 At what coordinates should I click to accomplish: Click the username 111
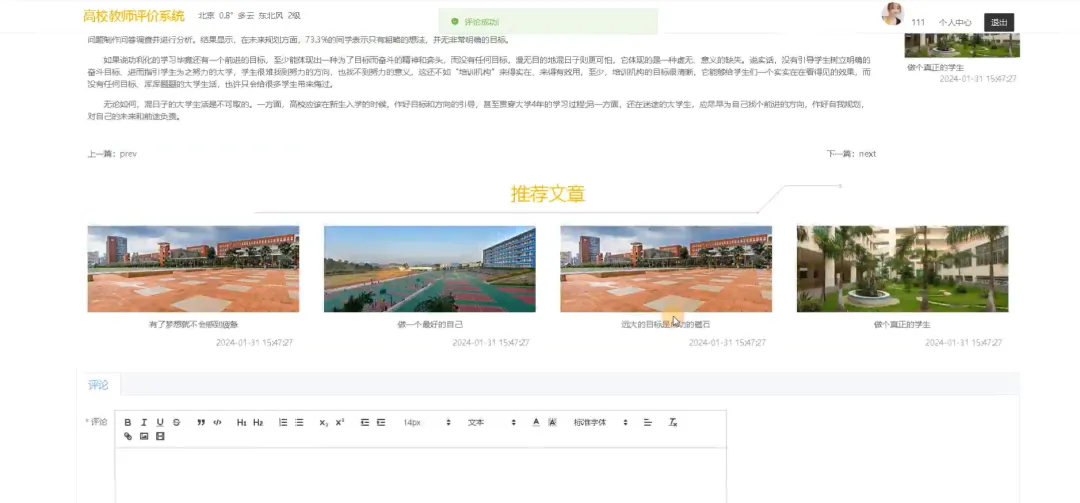click(918, 23)
